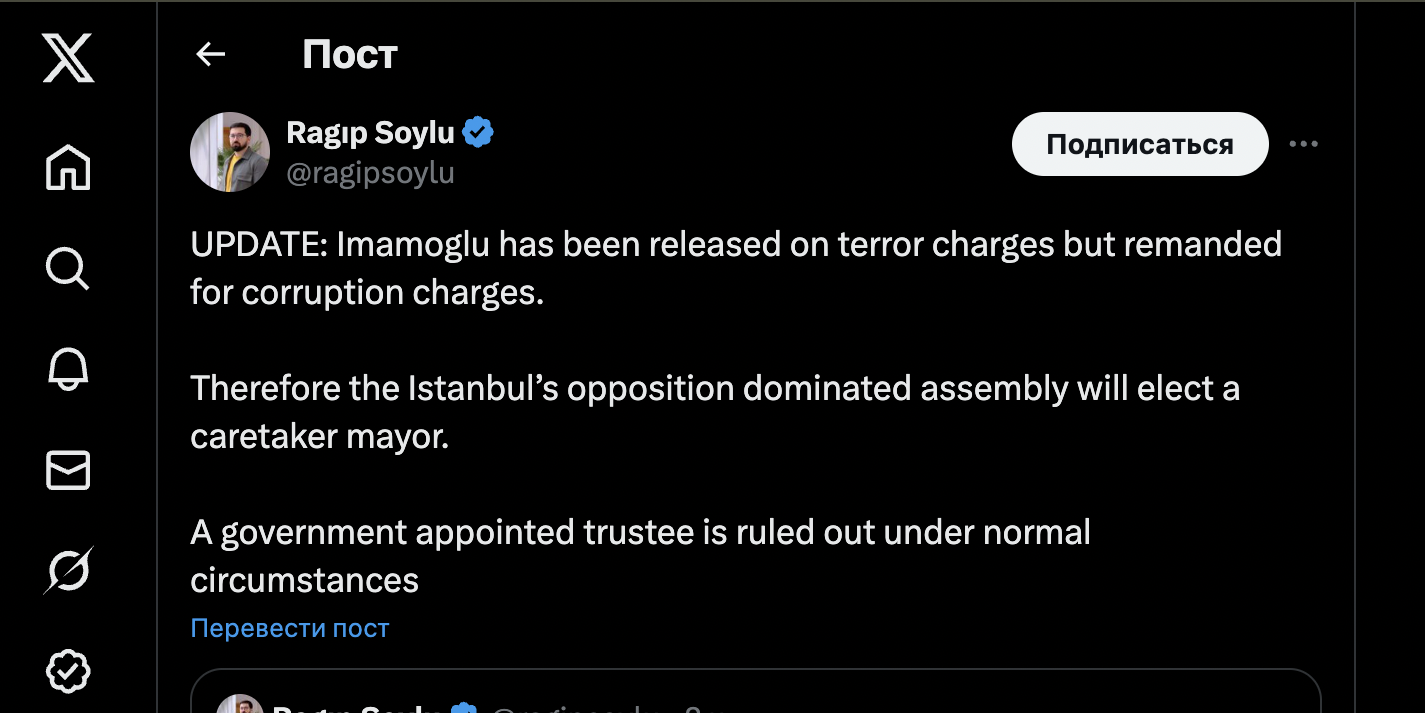Click the Ragıp Soylu display name
Viewport: 1425px width, 713px height.
coord(371,132)
